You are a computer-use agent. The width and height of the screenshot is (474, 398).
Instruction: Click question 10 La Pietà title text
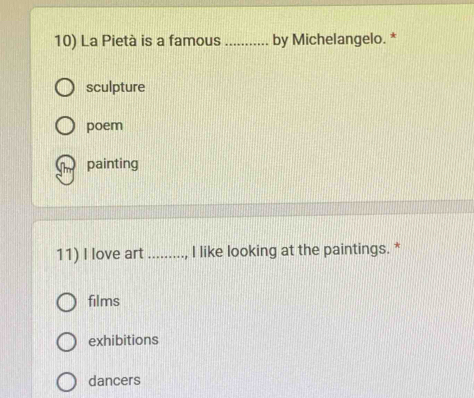pyautogui.click(x=220, y=40)
